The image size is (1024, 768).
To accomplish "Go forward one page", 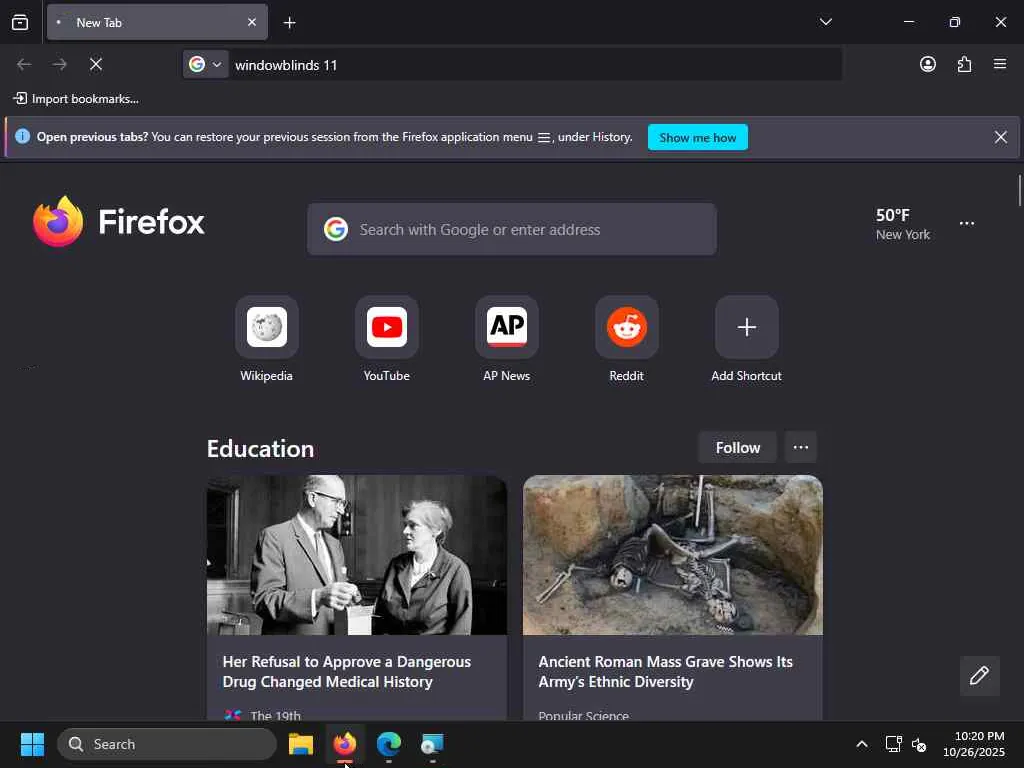I will (60, 64).
